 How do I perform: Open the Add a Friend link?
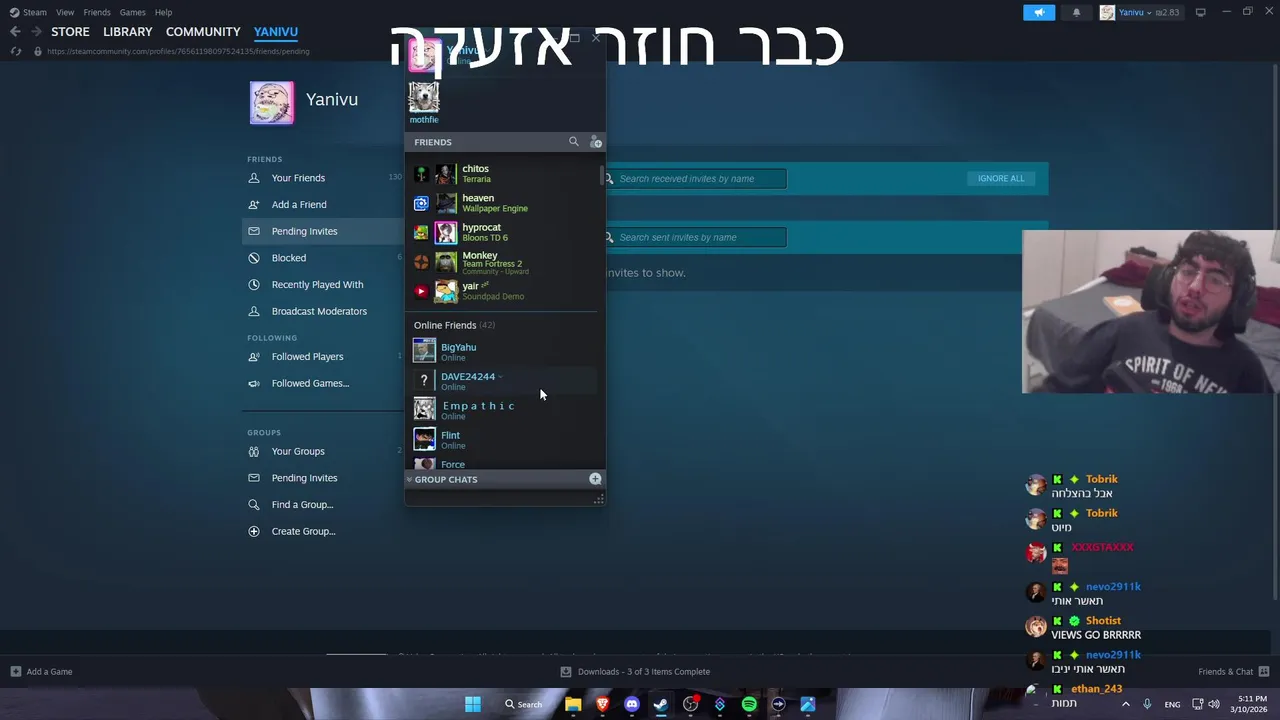point(299,204)
